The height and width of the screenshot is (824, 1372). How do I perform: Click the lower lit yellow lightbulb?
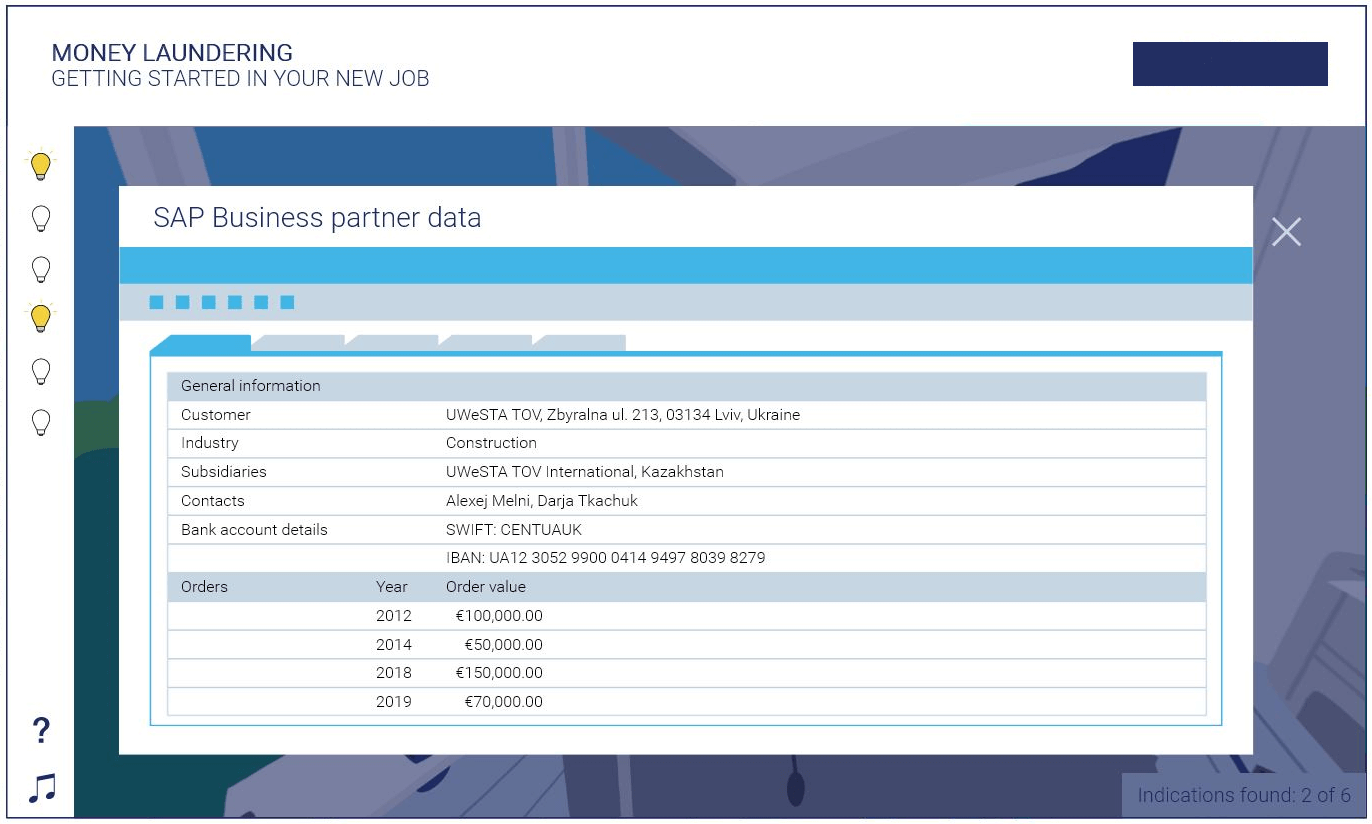coord(40,318)
